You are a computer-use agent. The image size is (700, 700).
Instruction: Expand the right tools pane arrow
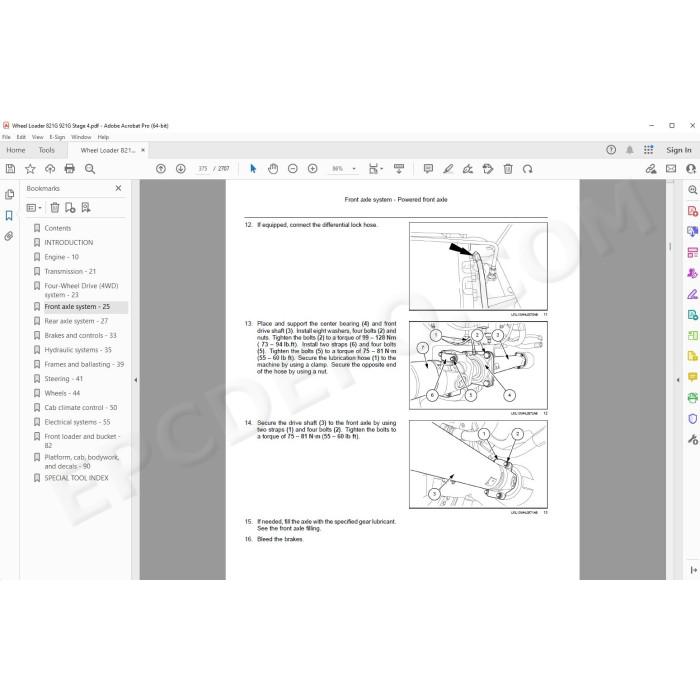[678, 380]
